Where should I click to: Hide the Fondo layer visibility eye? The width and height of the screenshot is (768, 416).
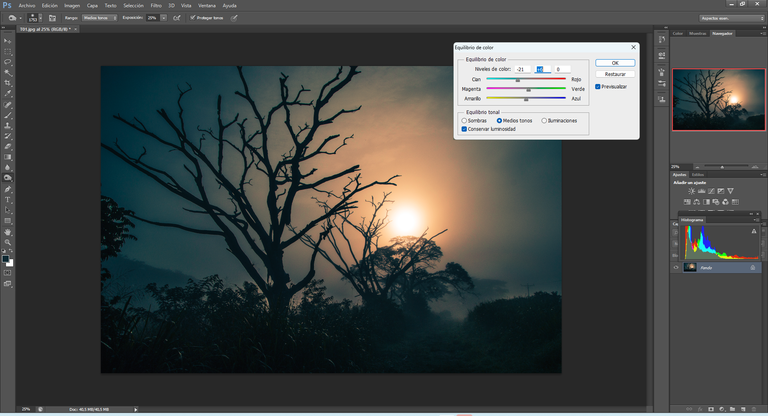click(x=676, y=268)
